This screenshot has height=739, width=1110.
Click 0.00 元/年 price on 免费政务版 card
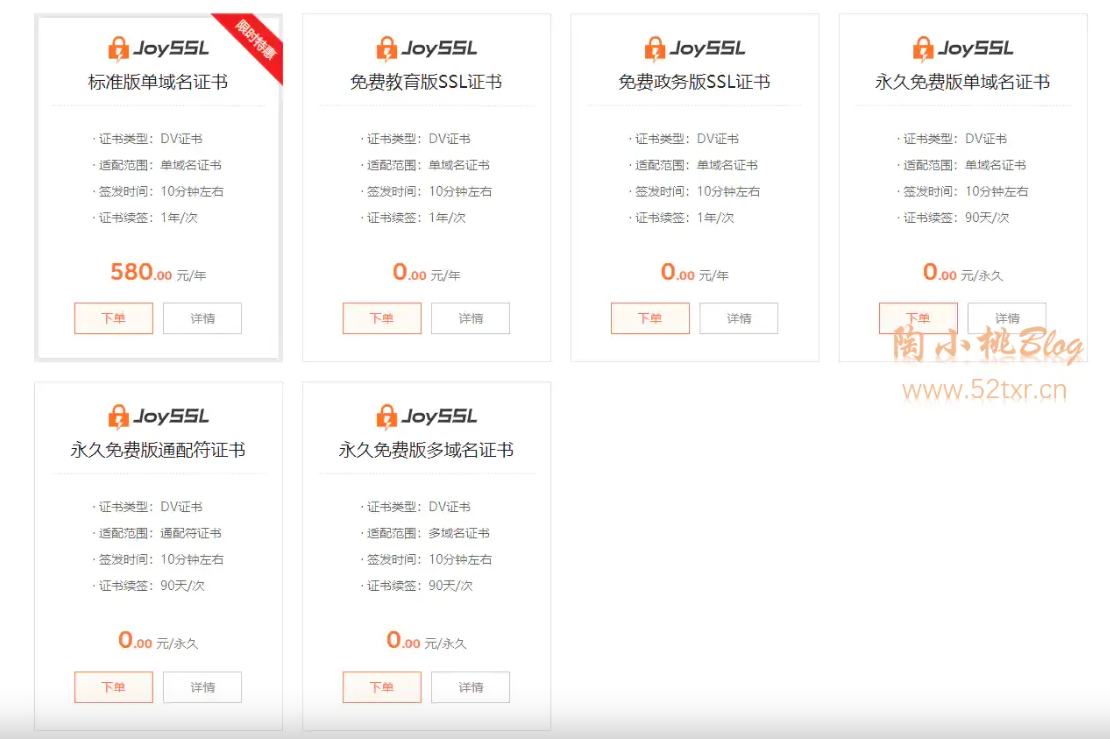click(694, 273)
